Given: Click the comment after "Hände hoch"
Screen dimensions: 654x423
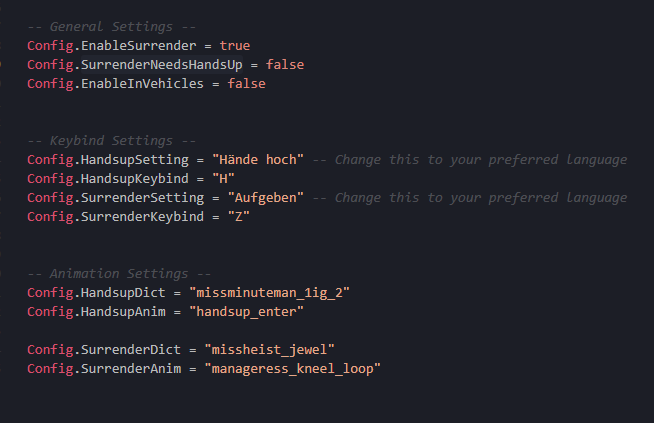Looking at the screenshot, I should [x=470, y=159].
